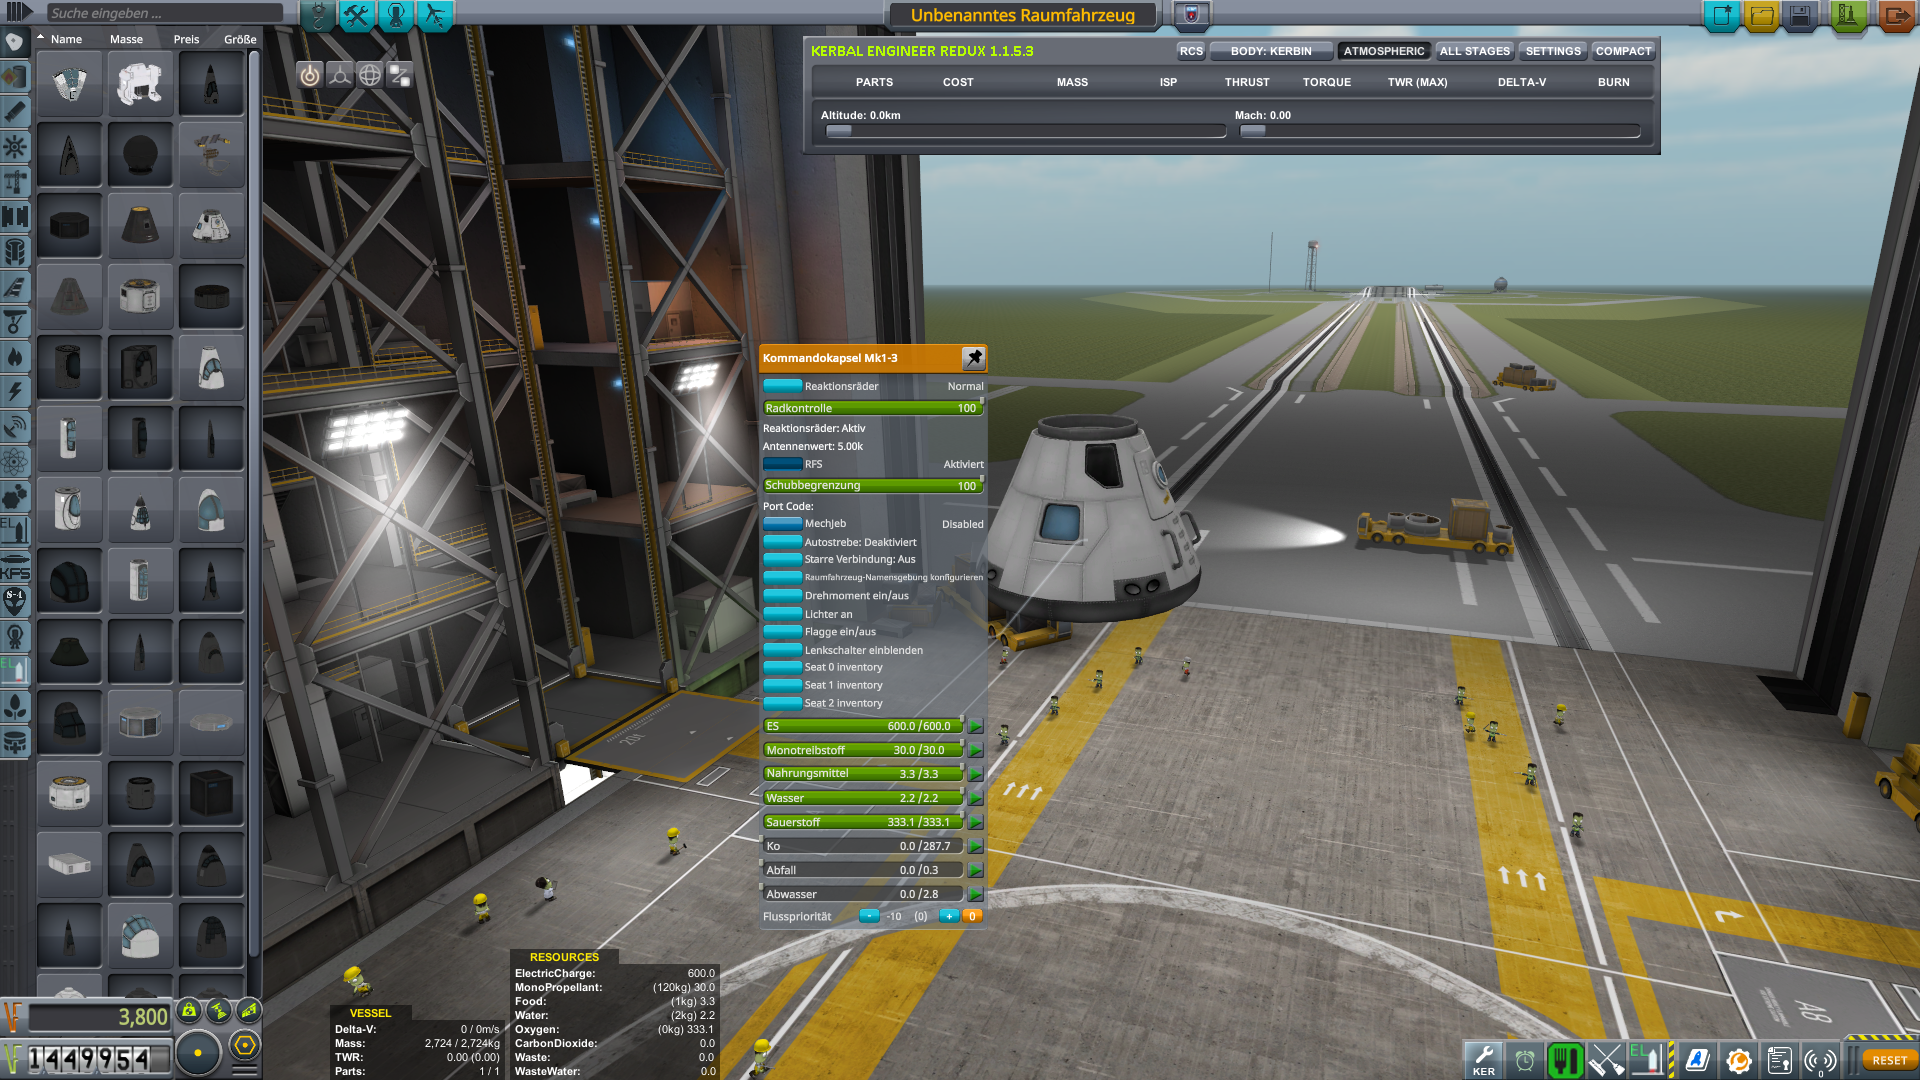Adjust the Schubbegrenzung slider
The image size is (1920, 1080).
pyautogui.click(x=871, y=486)
